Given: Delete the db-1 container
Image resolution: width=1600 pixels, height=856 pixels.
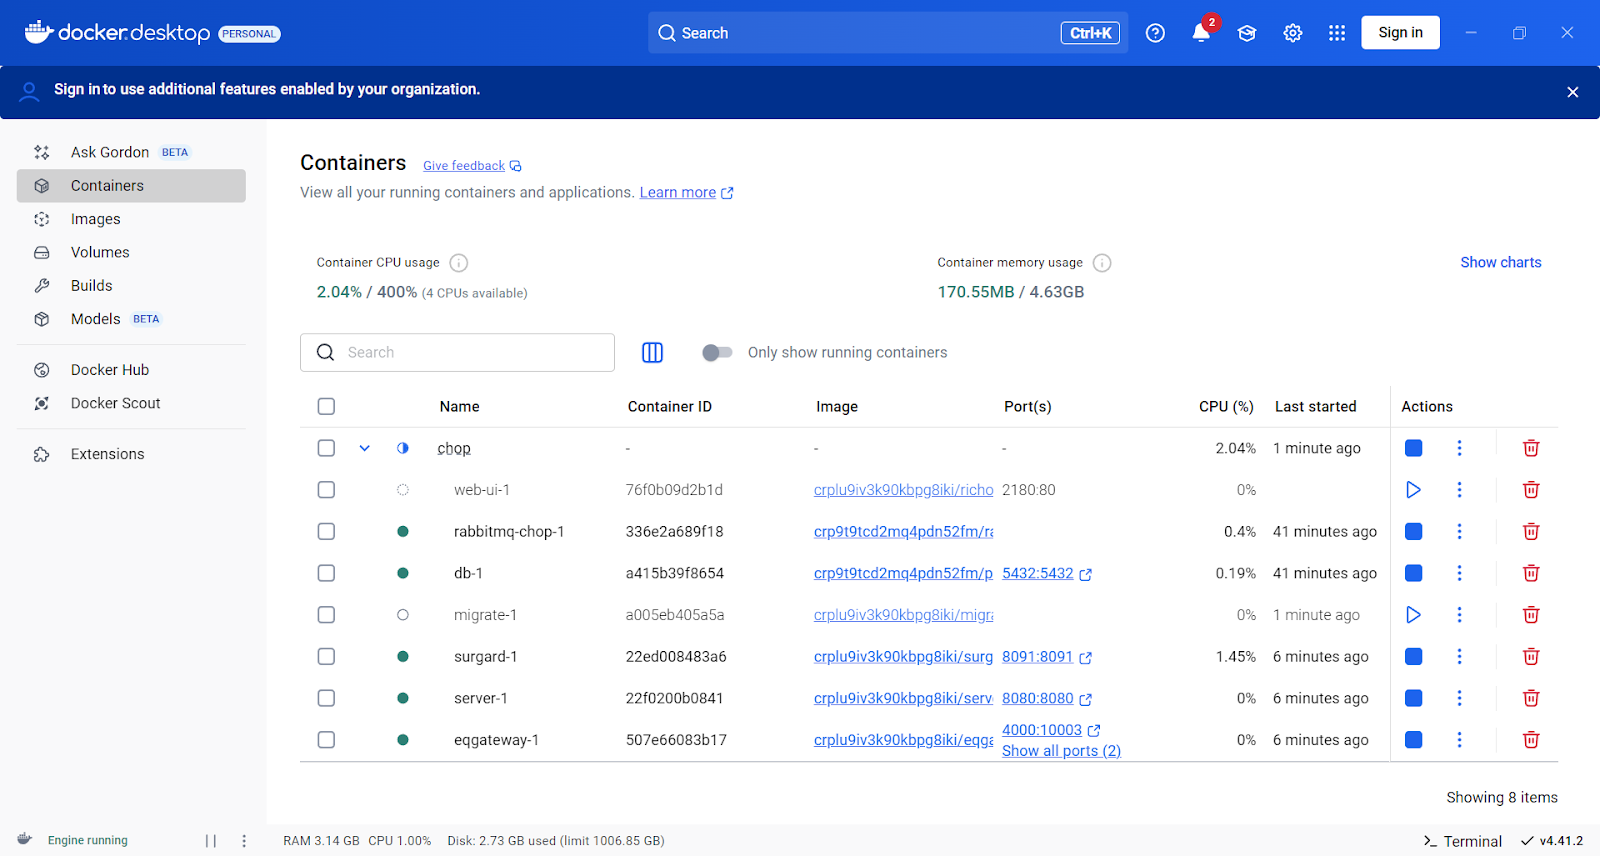Looking at the screenshot, I should (x=1531, y=573).
